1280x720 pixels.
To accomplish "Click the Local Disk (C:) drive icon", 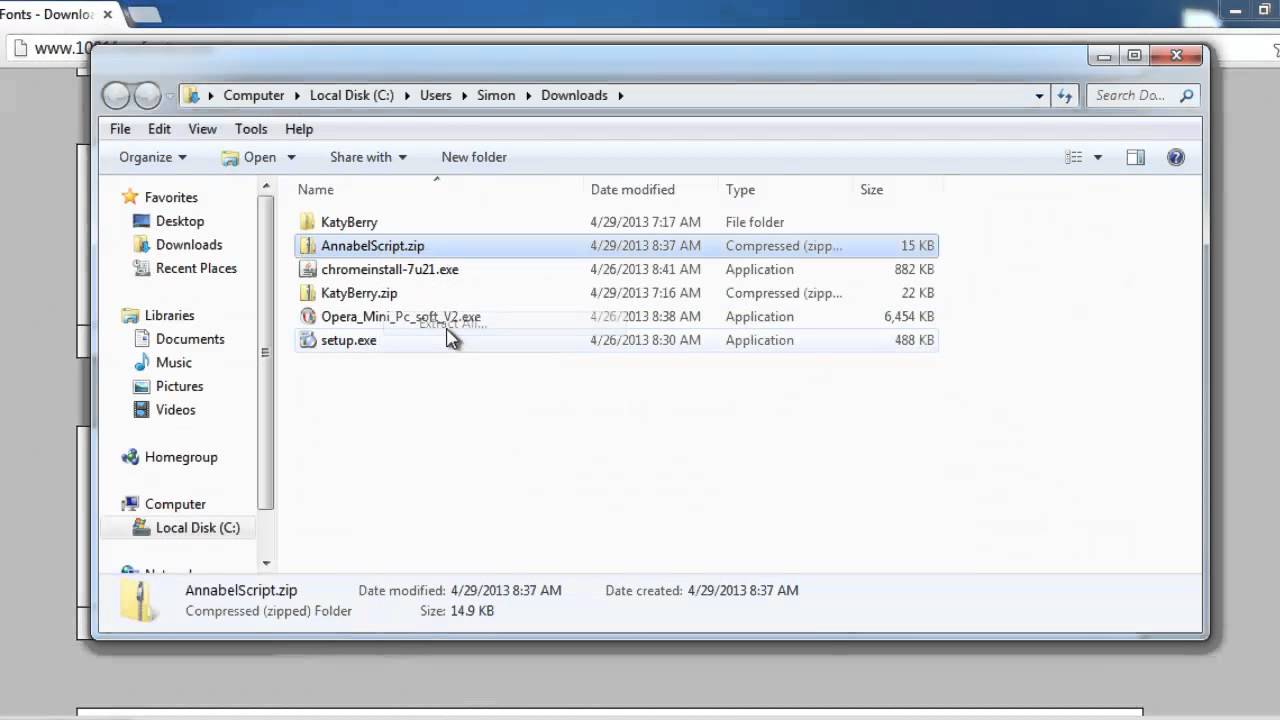I will coord(141,528).
